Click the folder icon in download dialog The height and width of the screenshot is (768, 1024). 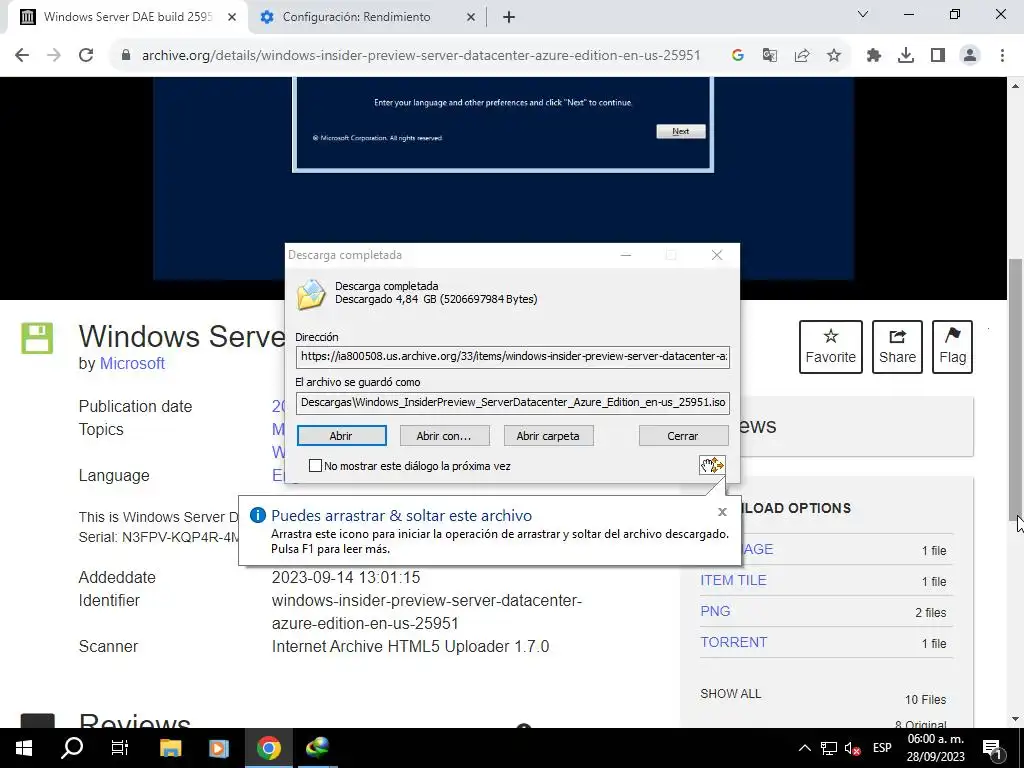point(312,294)
